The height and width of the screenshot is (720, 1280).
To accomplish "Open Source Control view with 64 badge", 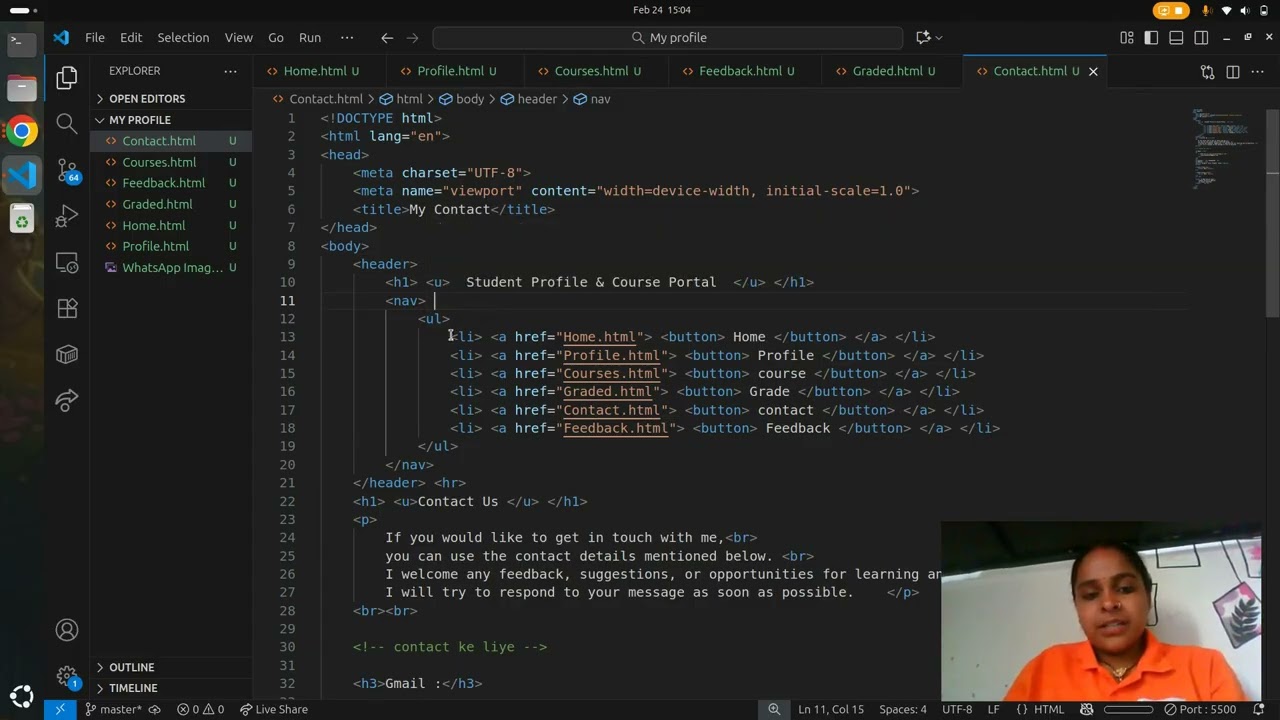I will [67, 170].
